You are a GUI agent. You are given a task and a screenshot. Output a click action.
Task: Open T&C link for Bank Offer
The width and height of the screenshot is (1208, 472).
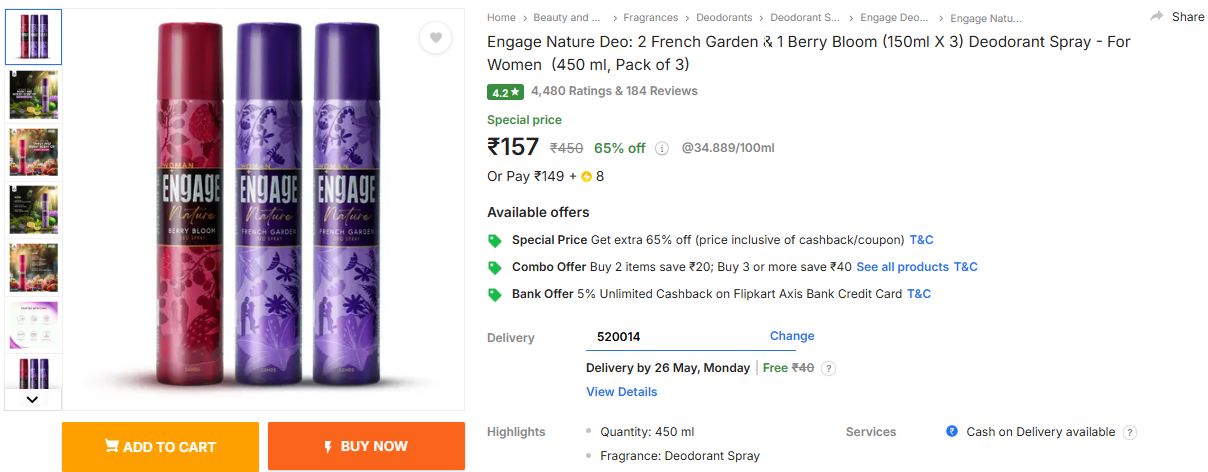click(x=918, y=294)
